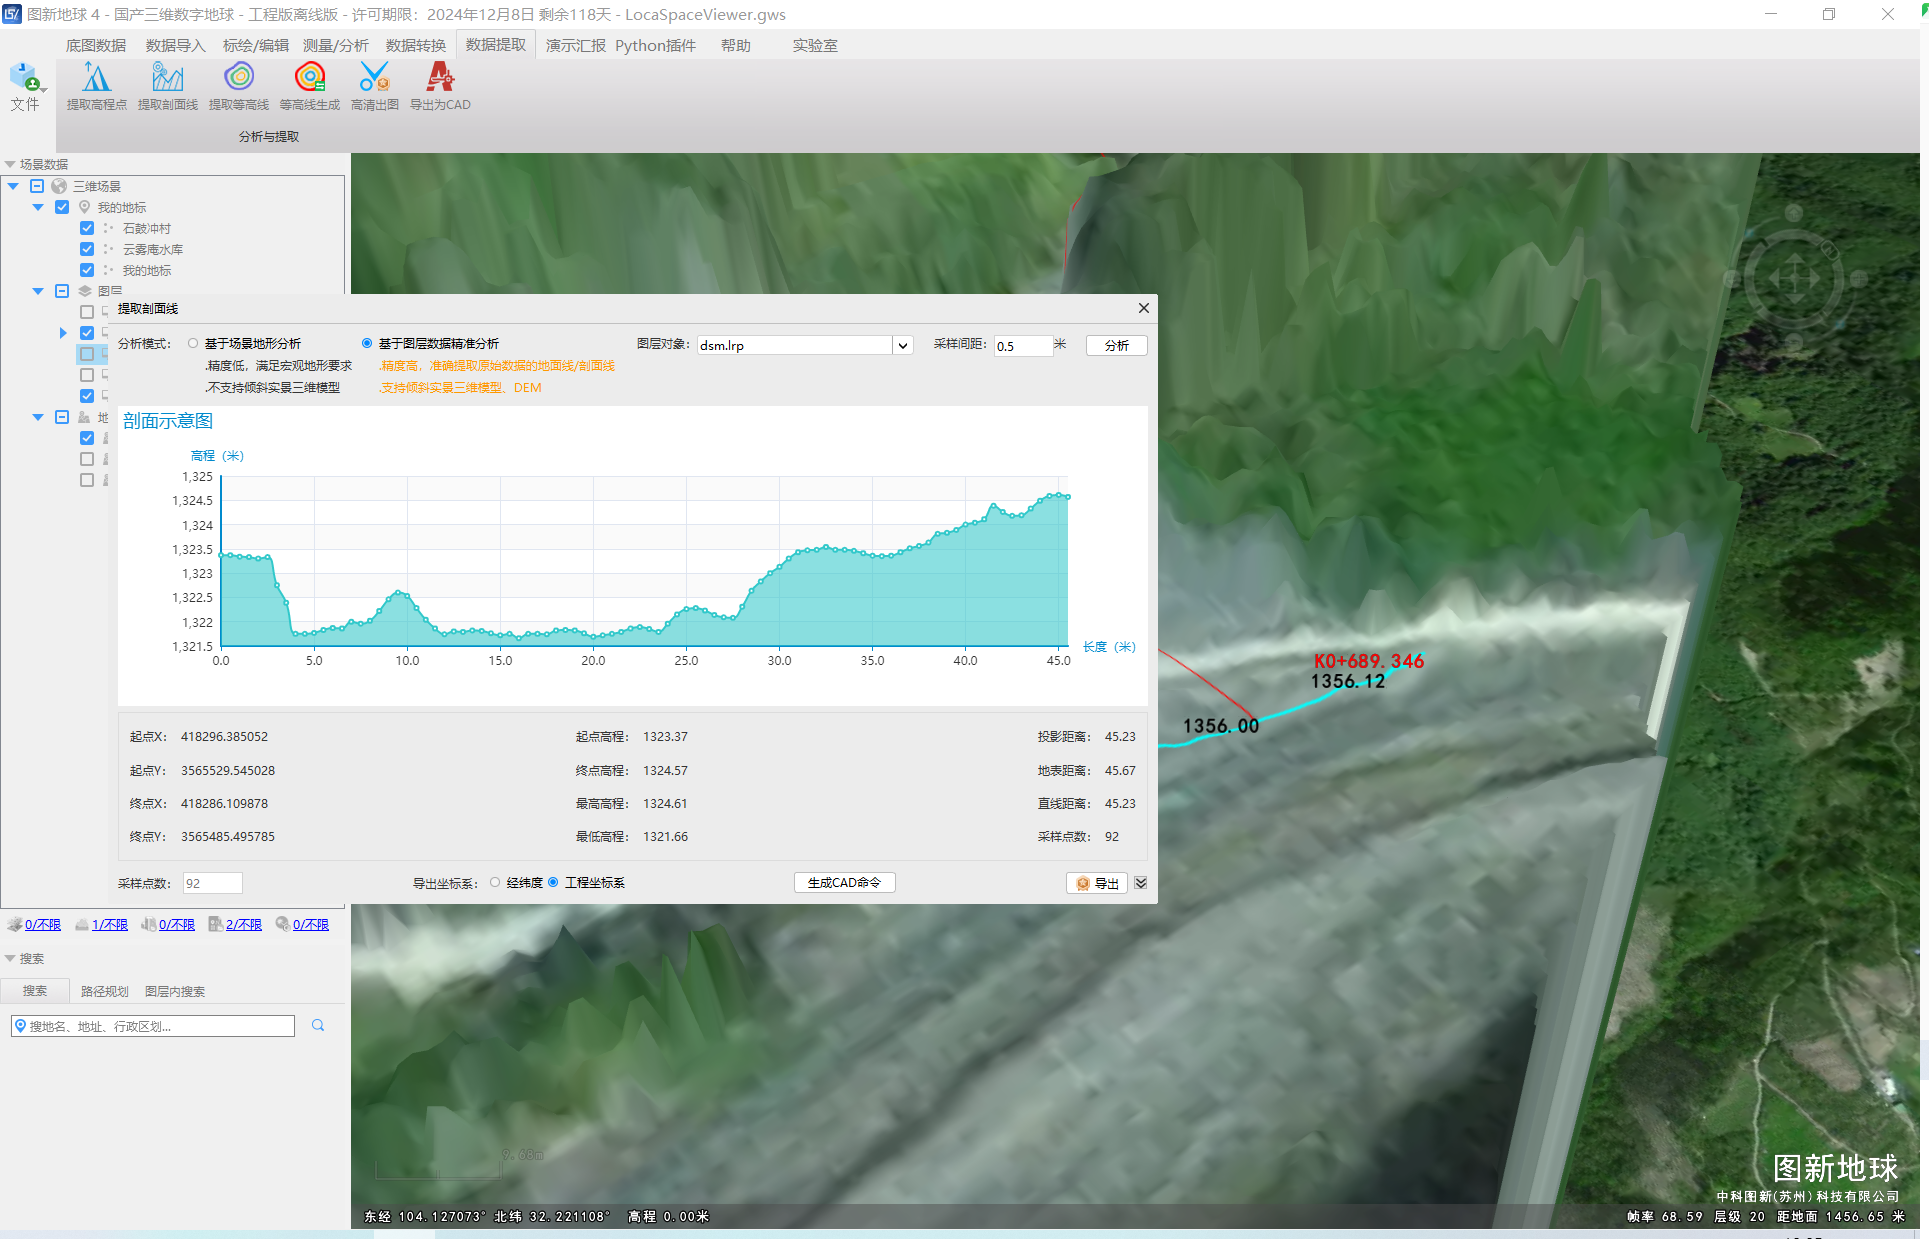Open the 文件 menu icon
The width and height of the screenshot is (1929, 1239).
(25, 85)
